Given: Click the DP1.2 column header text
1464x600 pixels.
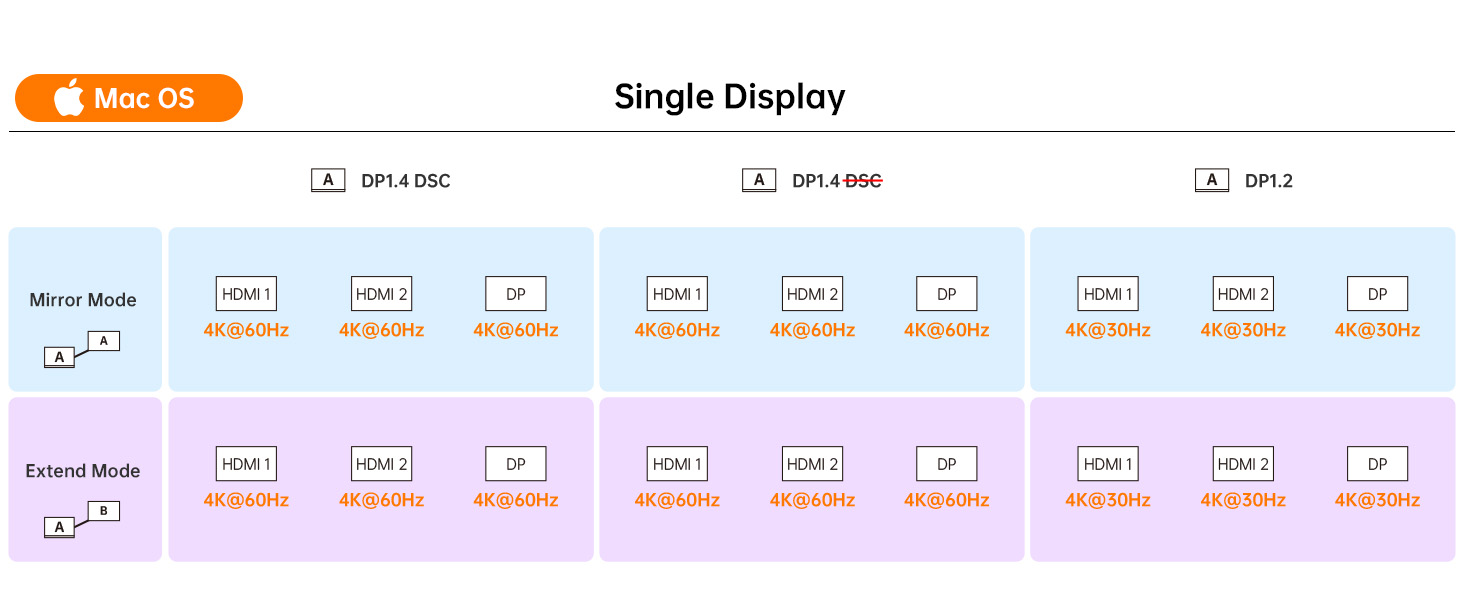Looking at the screenshot, I should 1269,181.
